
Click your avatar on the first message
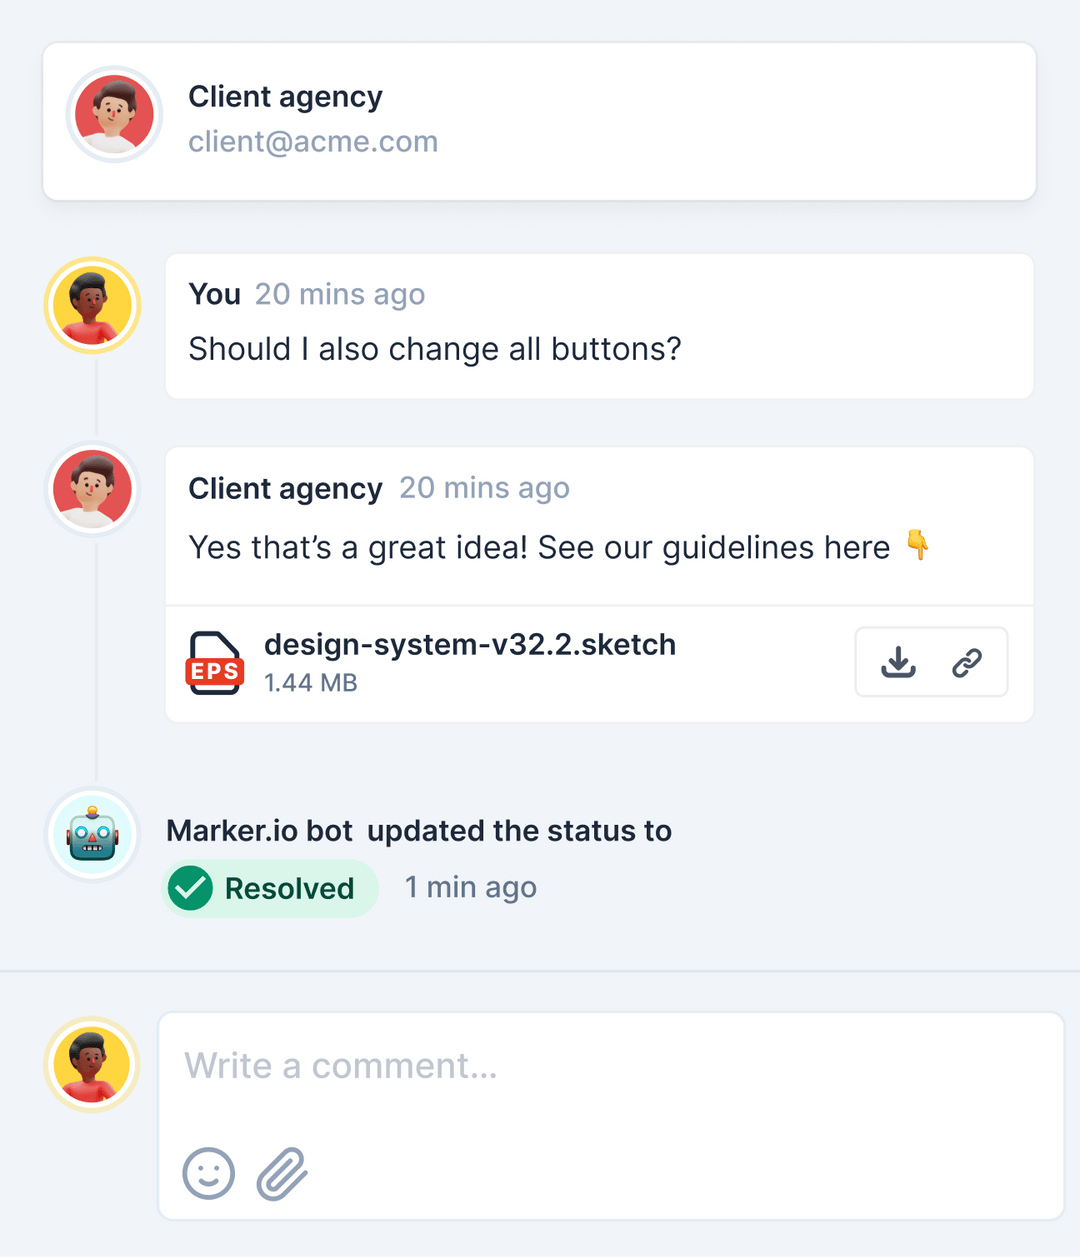[92, 305]
